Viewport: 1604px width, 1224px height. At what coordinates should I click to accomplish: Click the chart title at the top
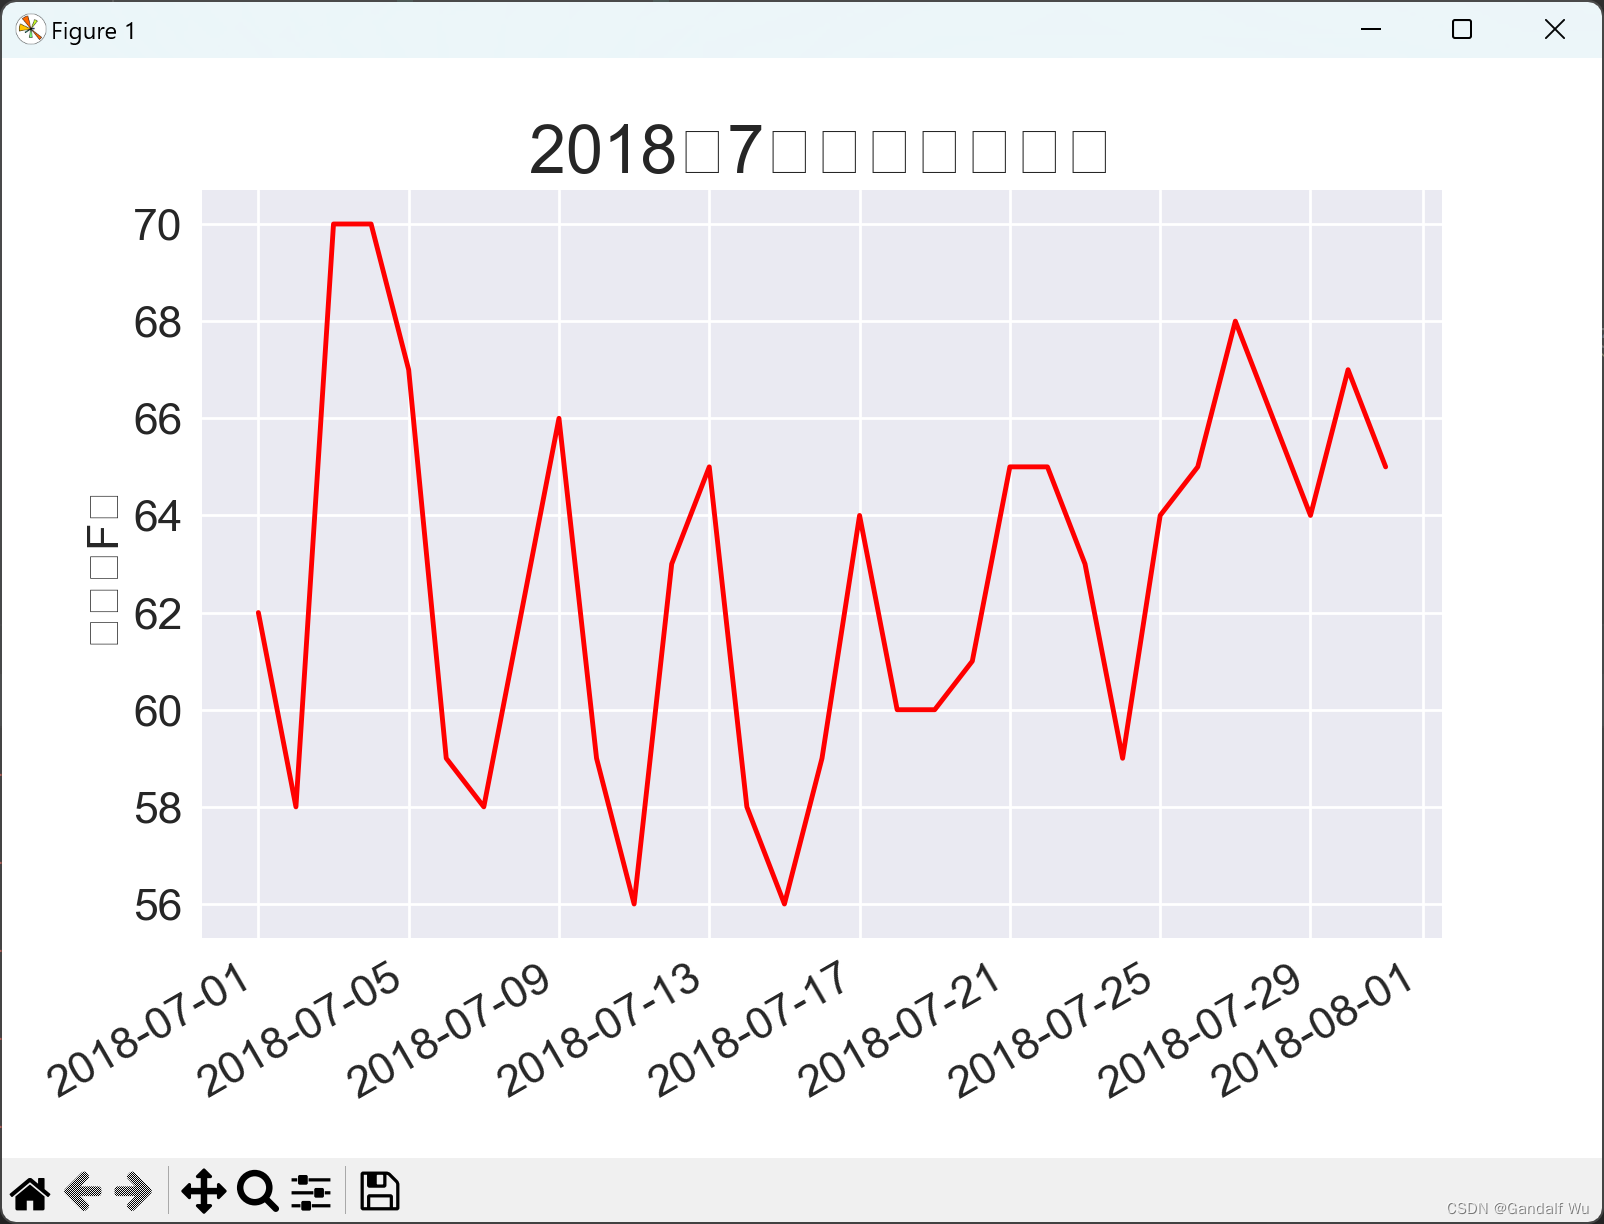click(x=817, y=147)
